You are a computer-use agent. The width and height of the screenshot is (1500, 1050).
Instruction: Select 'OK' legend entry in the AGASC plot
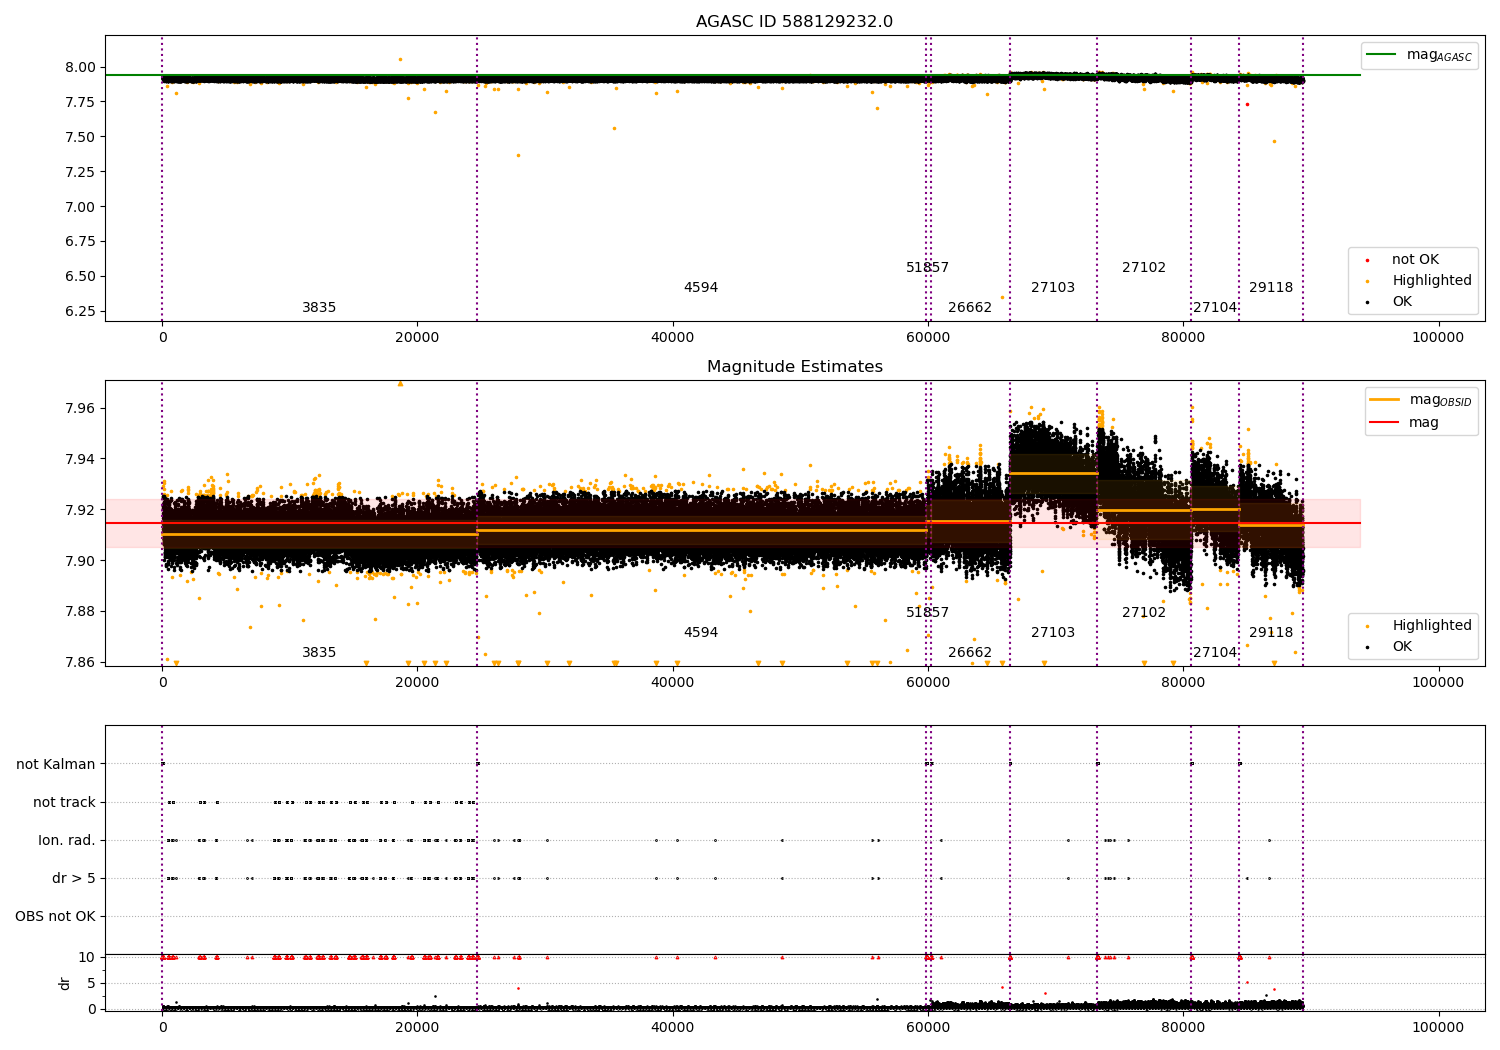[1402, 302]
